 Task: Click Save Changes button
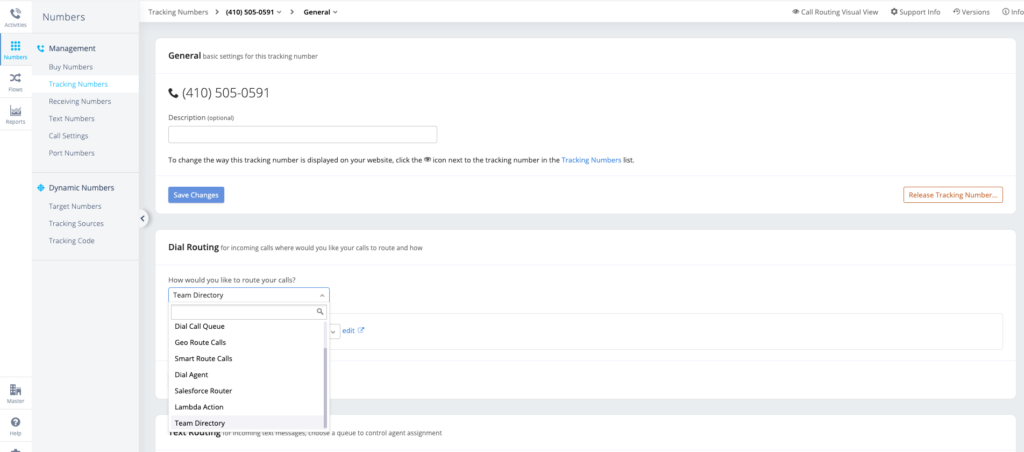[196, 195]
